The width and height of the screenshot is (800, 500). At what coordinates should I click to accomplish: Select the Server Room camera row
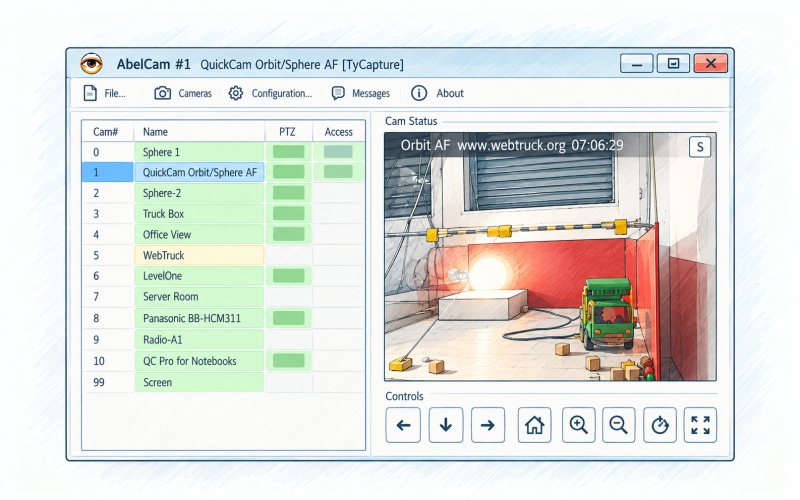223,297
